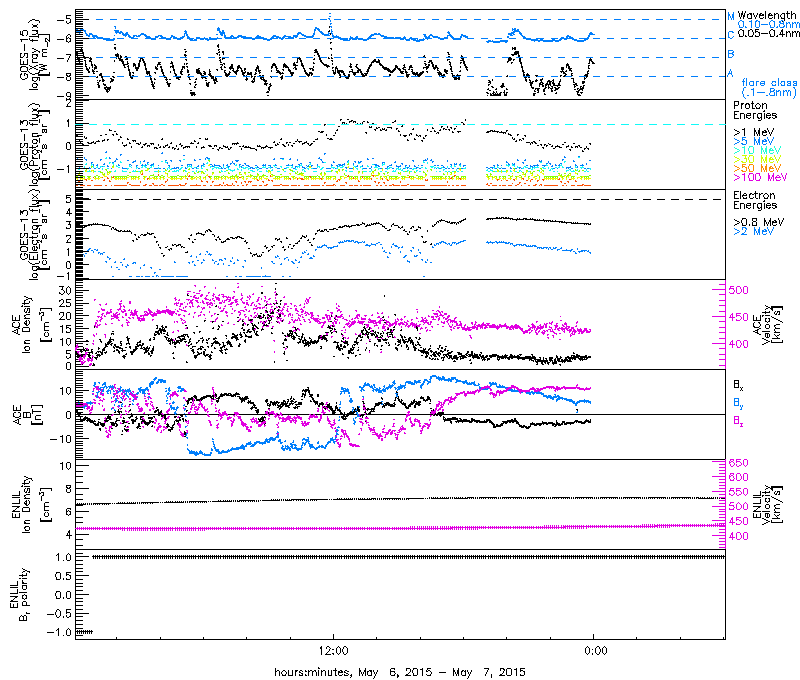The image size is (800, 680).
Task: Click the 'C' flare class marker
Action: pyautogui.click(x=731, y=35)
